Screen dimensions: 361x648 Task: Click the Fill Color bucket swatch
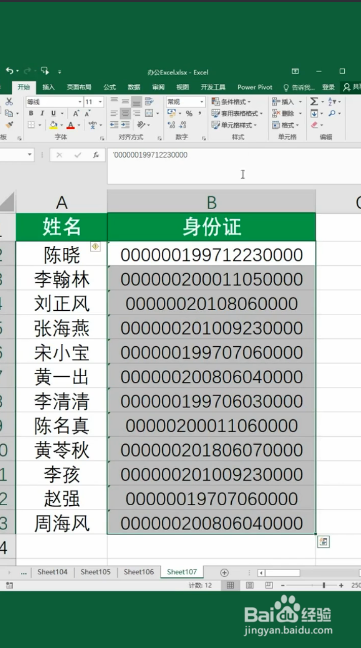53,125
